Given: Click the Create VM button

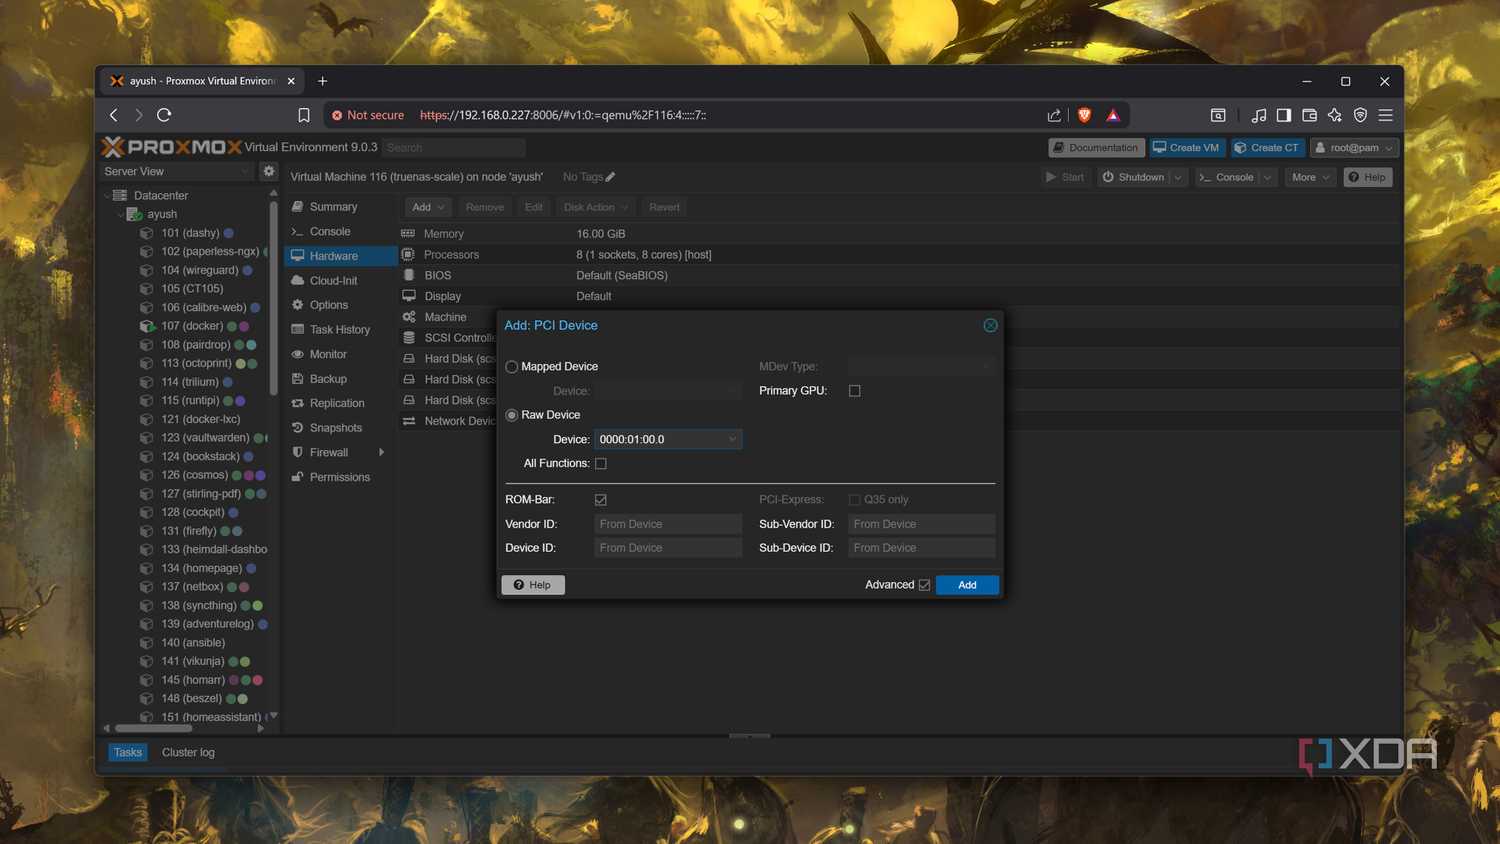Looking at the screenshot, I should click(1187, 148).
